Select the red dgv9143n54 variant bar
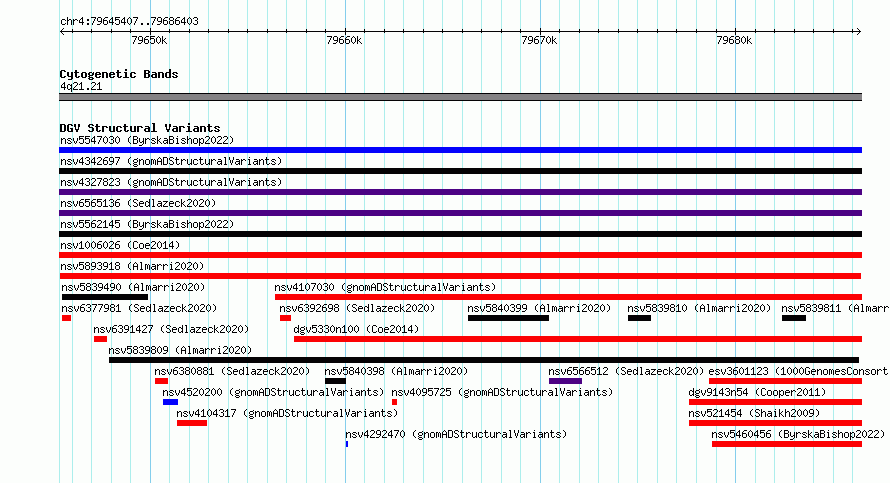The image size is (890, 483). click(x=775, y=402)
